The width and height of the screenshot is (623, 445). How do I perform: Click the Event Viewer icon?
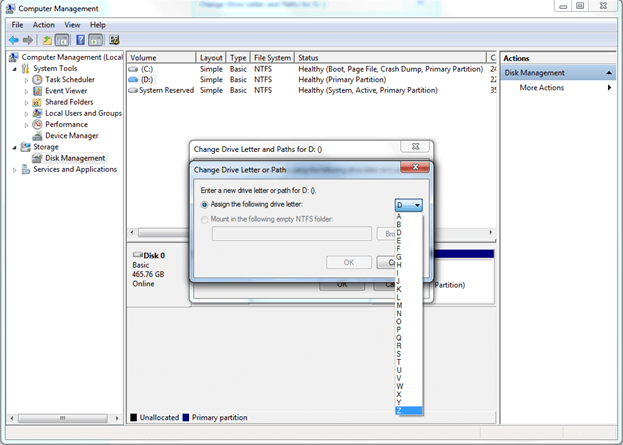[x=37, y=91]
